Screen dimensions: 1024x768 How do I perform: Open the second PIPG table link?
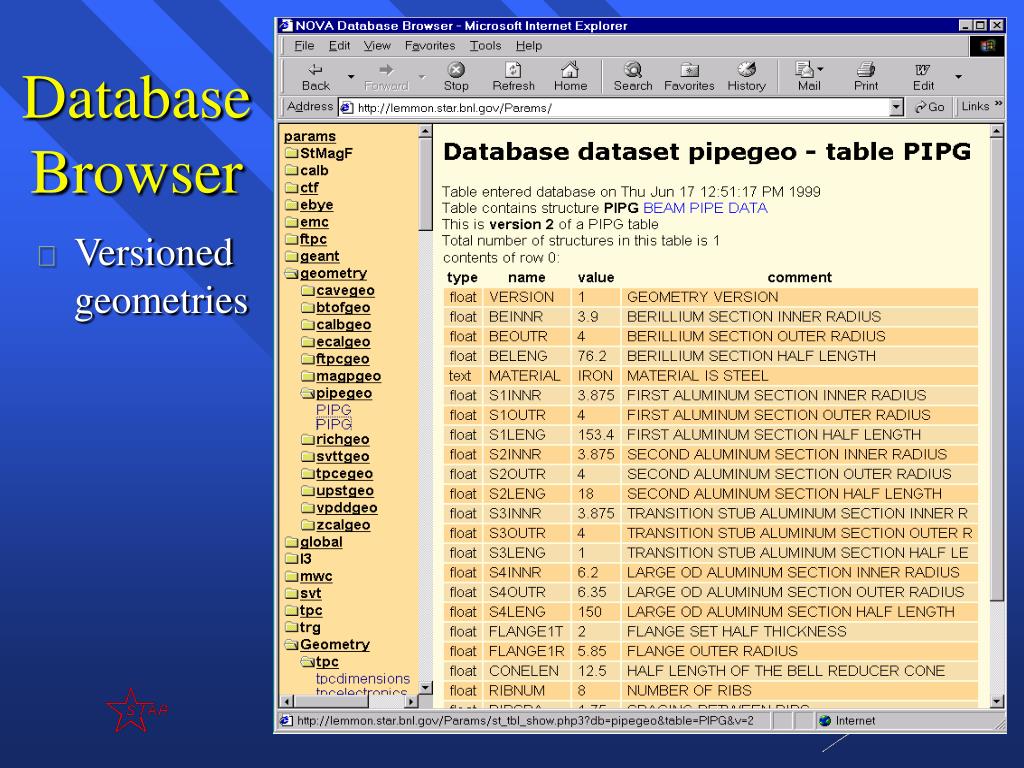point(334,424)
